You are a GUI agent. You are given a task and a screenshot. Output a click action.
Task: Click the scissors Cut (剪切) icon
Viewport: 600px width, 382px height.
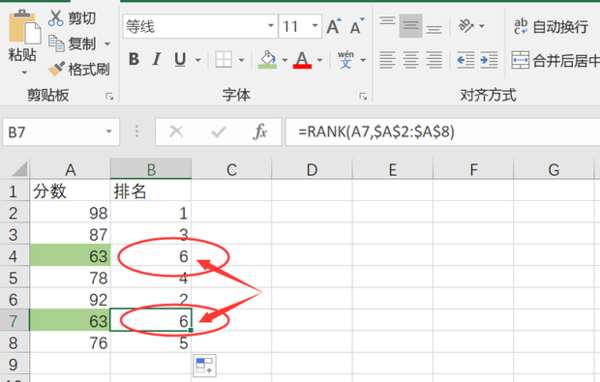click(56, 18)
